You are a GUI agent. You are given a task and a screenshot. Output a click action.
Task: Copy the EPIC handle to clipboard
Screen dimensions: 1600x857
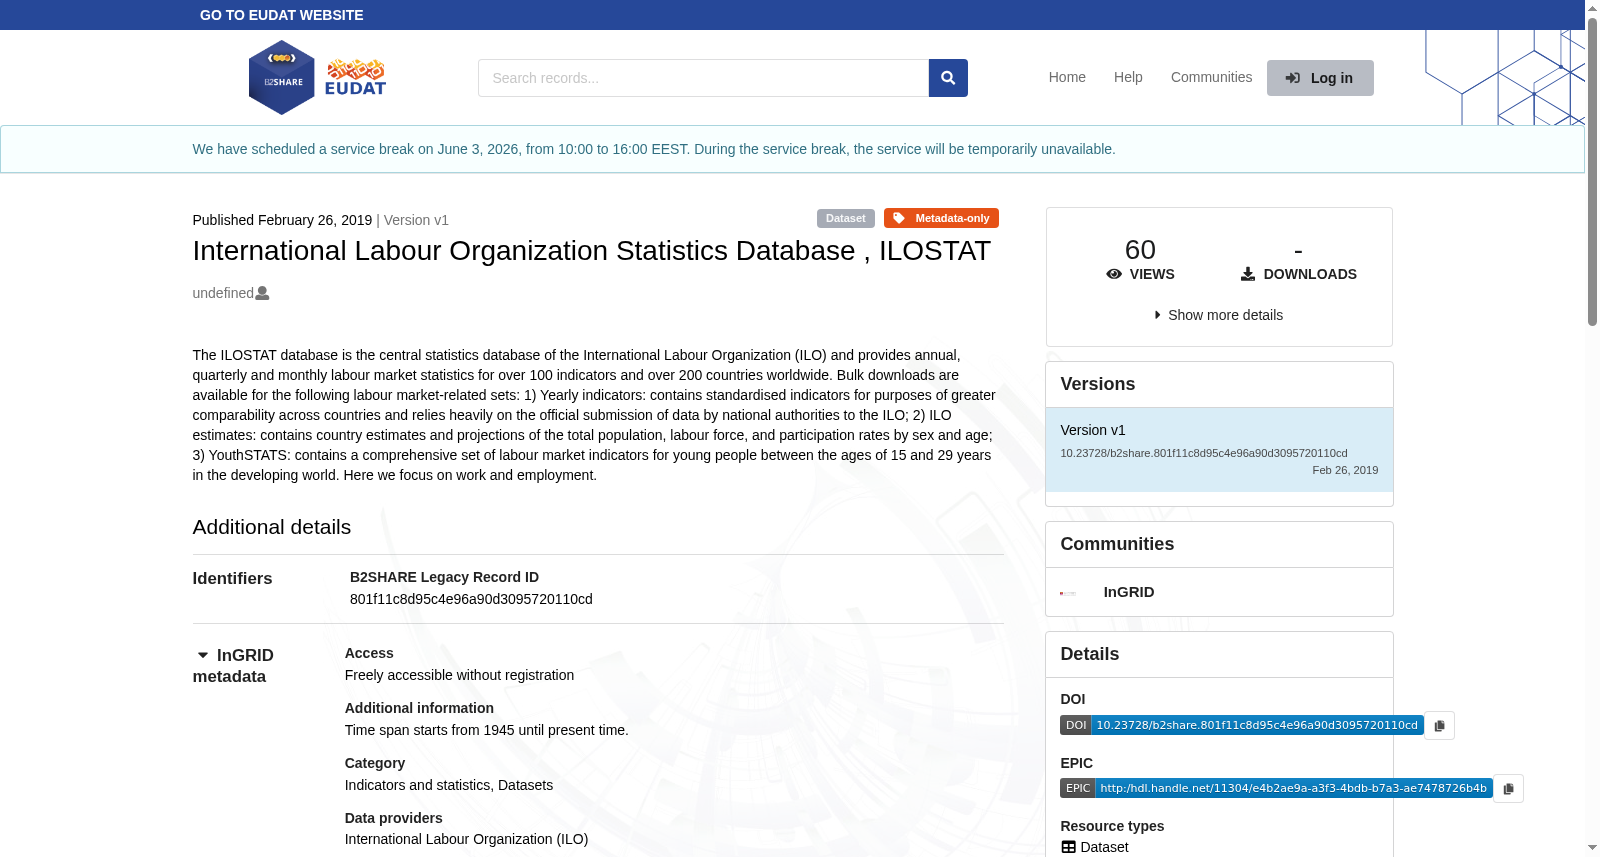pos(1508,788)
